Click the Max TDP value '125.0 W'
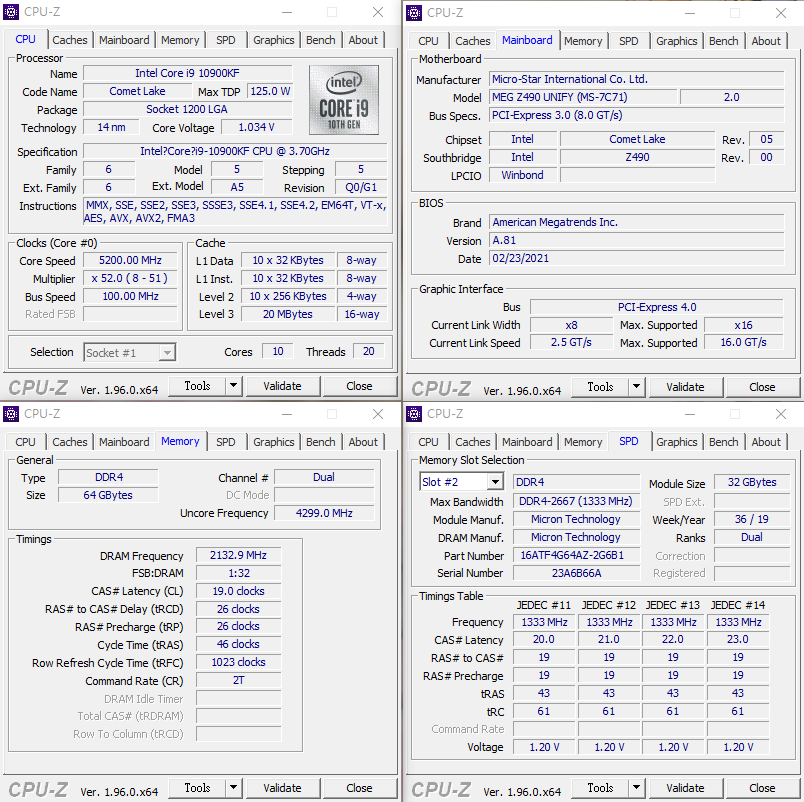Viewport: 804px width, 802px height. [x=270, y=91]
